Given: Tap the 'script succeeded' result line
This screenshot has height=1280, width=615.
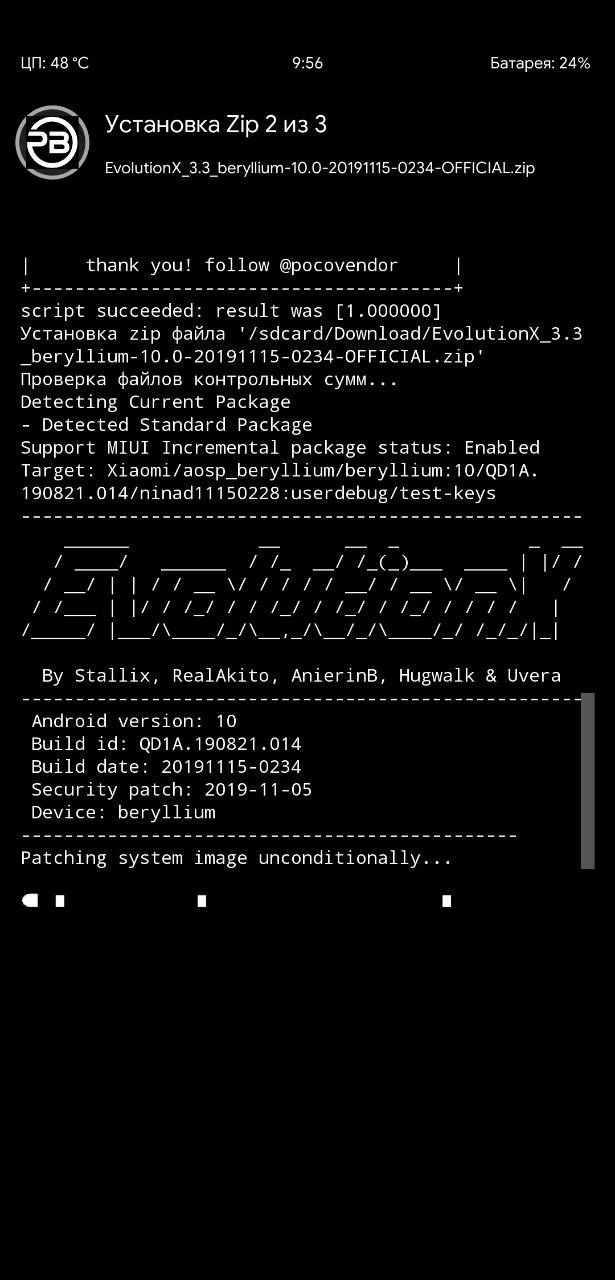Looking at the screenshot, I should pos(231,311).
